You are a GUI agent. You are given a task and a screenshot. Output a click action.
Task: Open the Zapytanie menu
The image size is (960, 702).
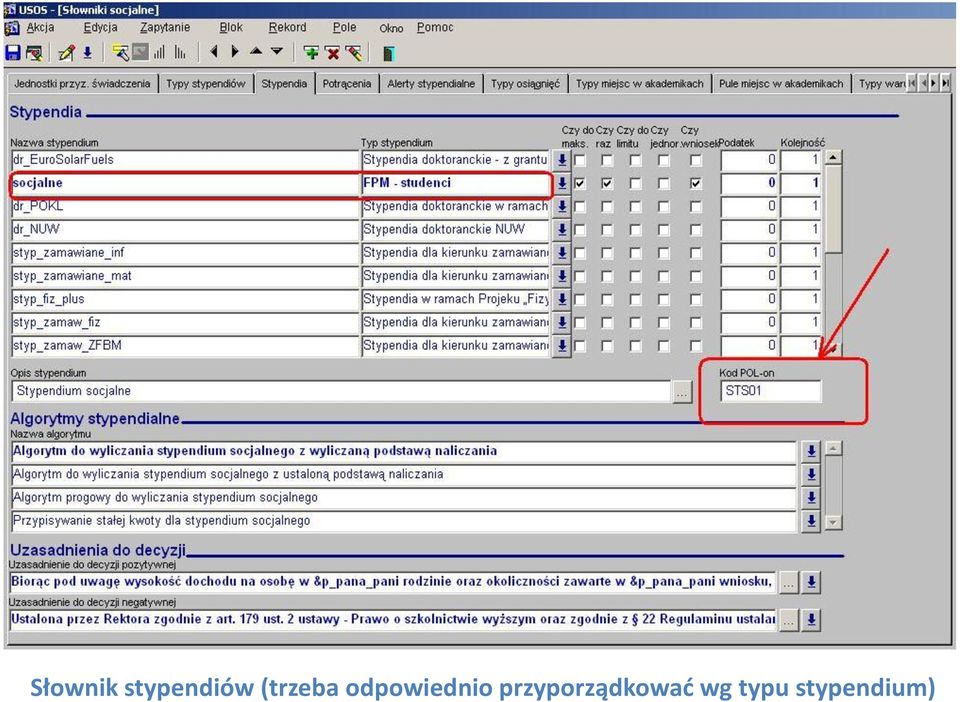pyautogui.click(x=165, y=28)
